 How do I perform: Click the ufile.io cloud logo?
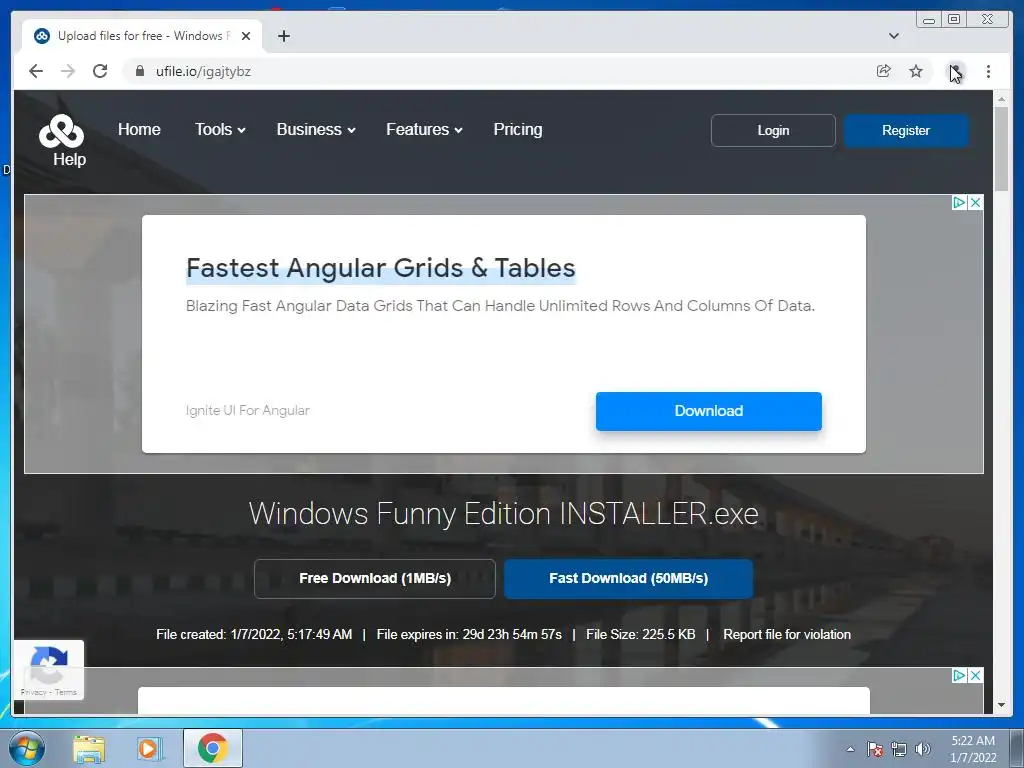click(61, 131)
